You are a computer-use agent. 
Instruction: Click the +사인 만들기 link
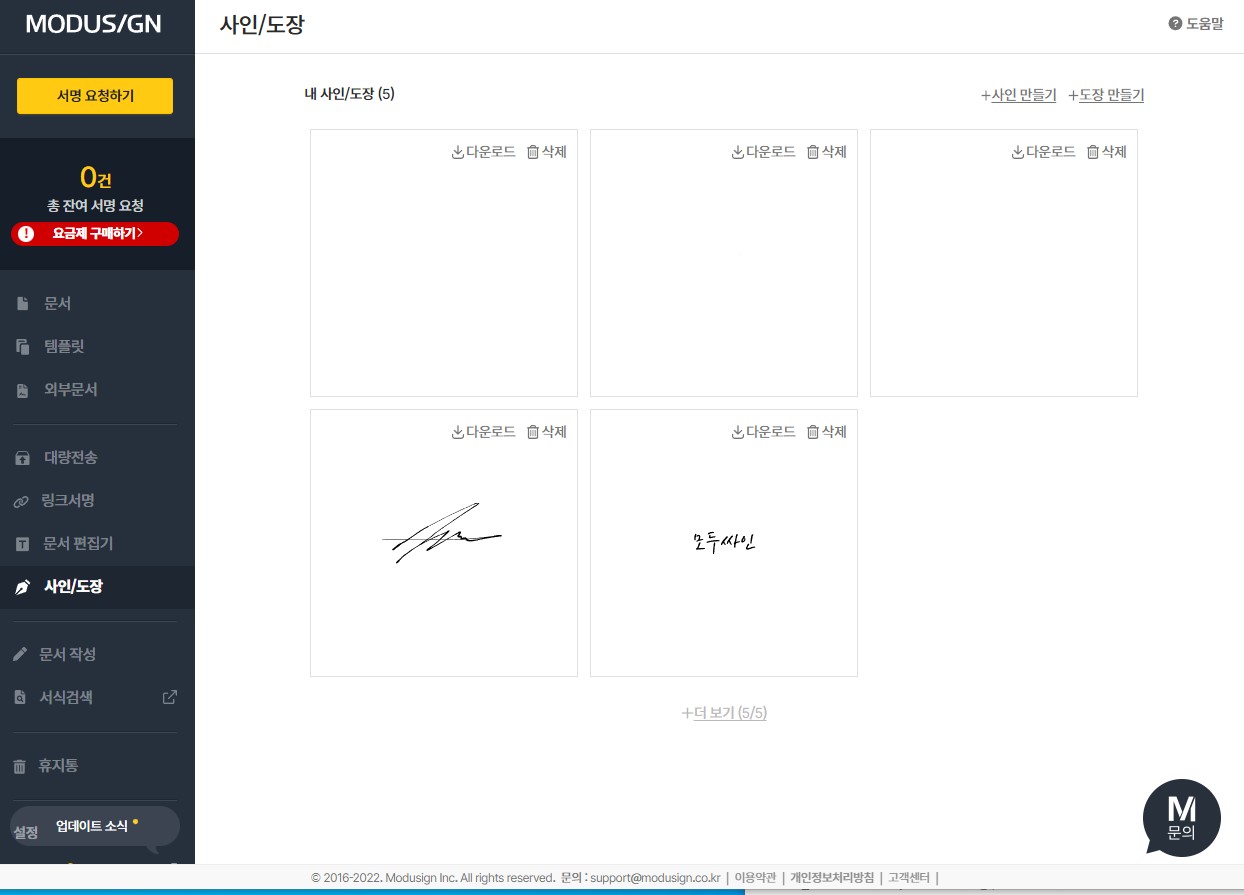point(1018,94)
